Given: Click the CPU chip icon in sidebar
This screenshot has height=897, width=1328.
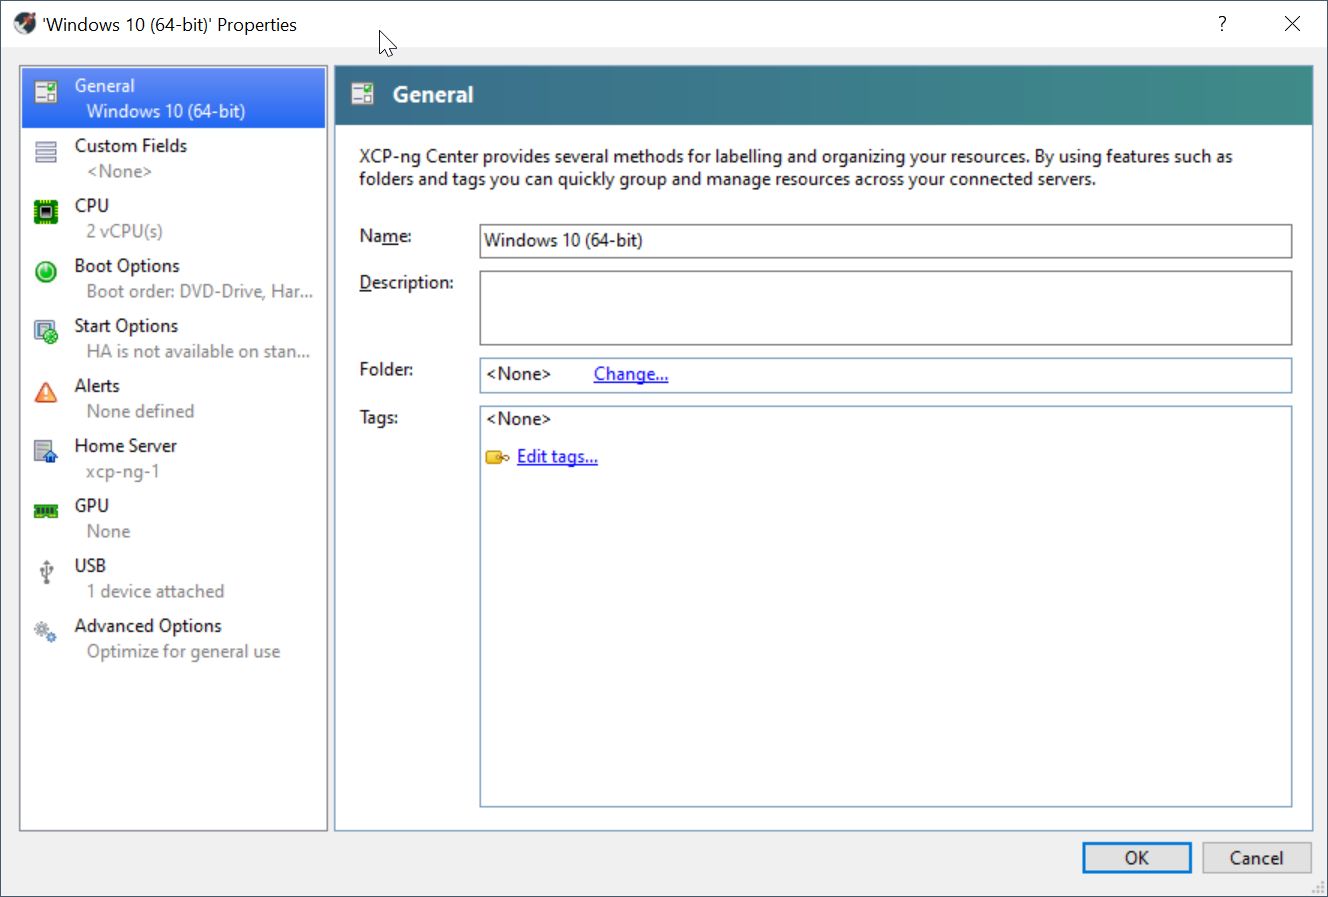Looking at the screenshot, I should pyautogui.click(x=46, y=211).
